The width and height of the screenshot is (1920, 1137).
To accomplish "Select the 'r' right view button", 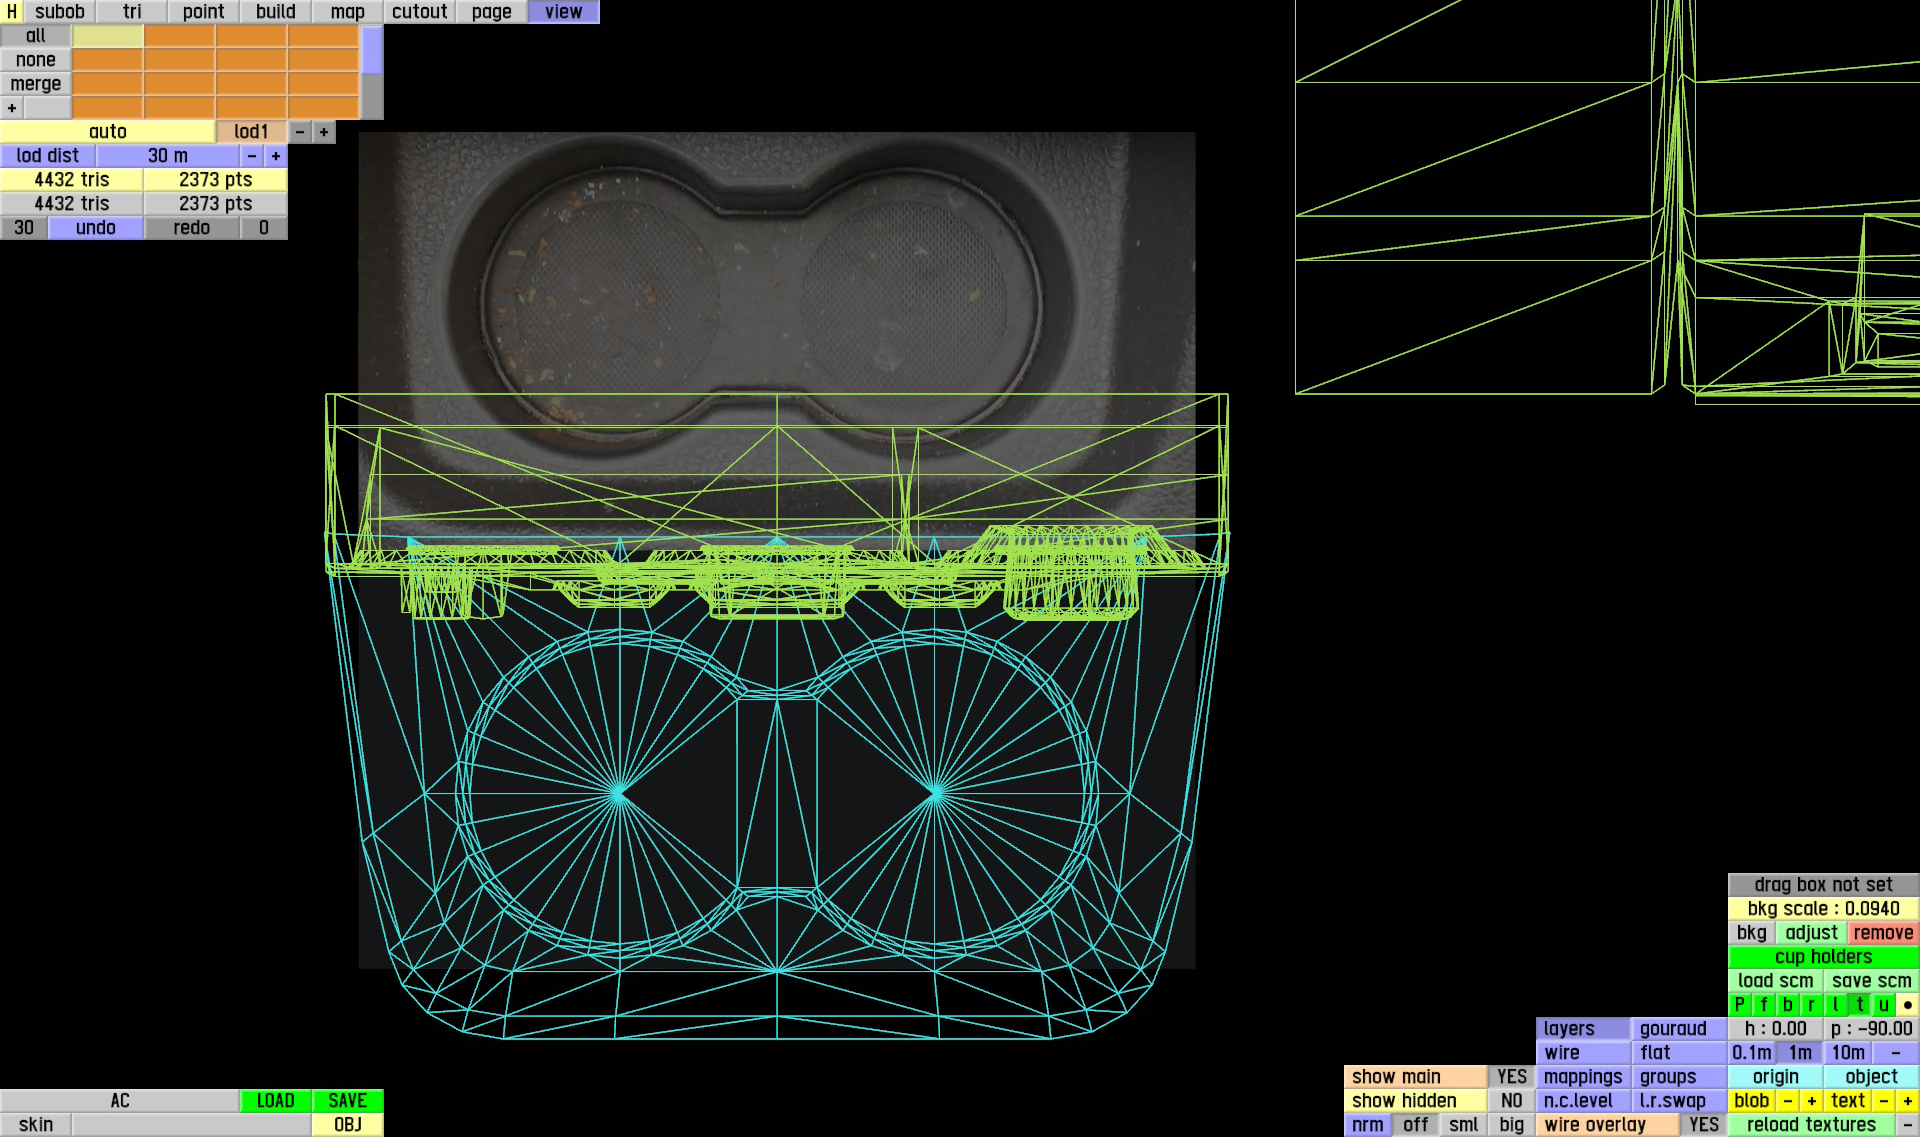I will [x=1811, y=1005].
